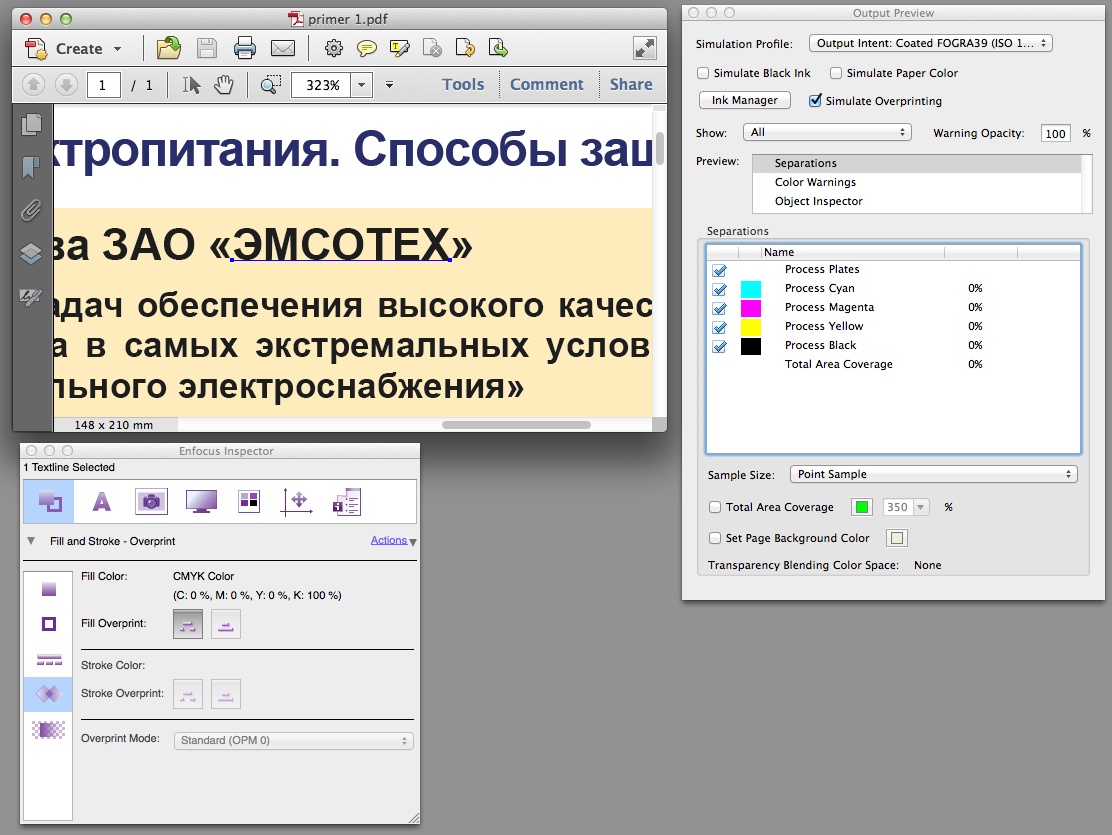1112x835 pixels.
Task: Click page background color swatch
Action: pyautogui.click(x=897, y=538)
